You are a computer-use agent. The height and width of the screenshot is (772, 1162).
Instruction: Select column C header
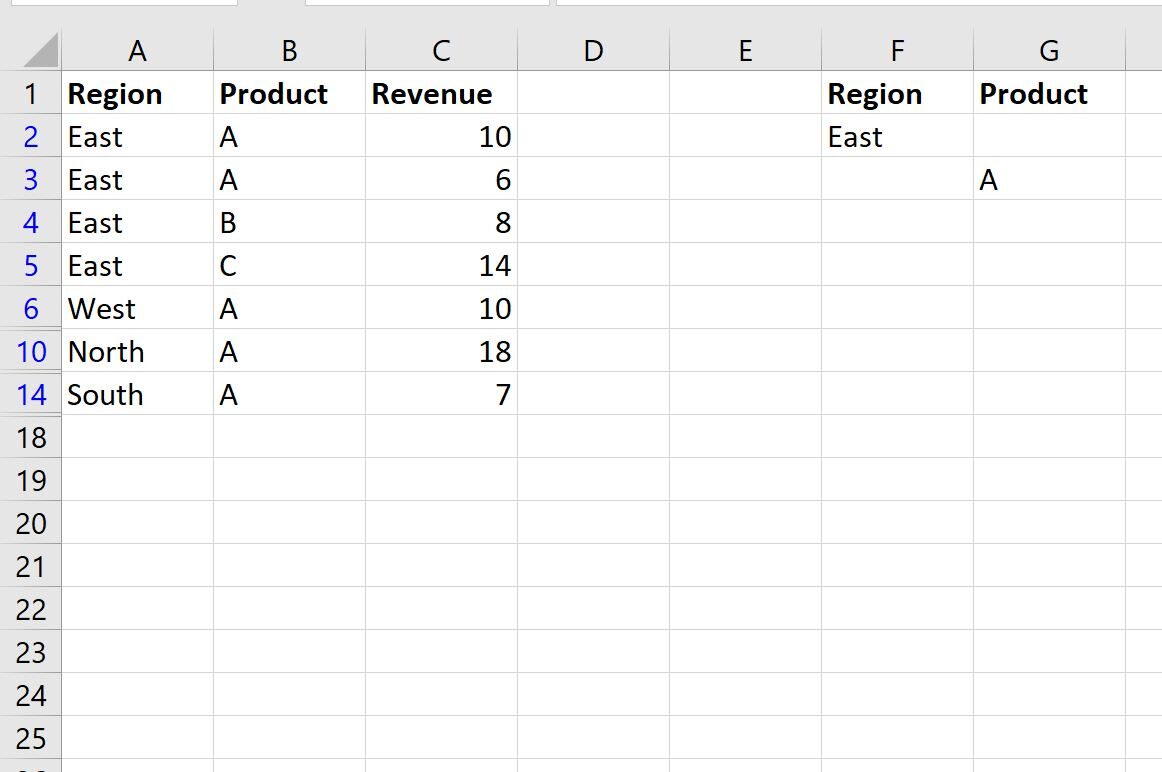coord(441,50)
